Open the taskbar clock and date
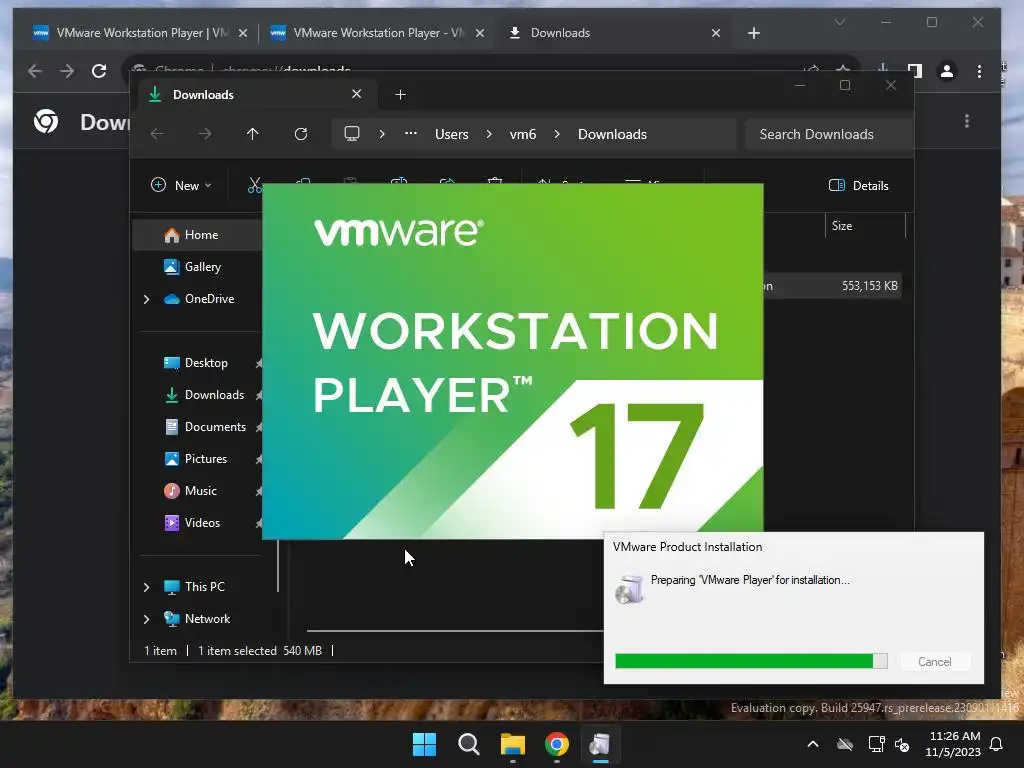Viewport: 1024px width, 768px height. (x=953, y=744)
